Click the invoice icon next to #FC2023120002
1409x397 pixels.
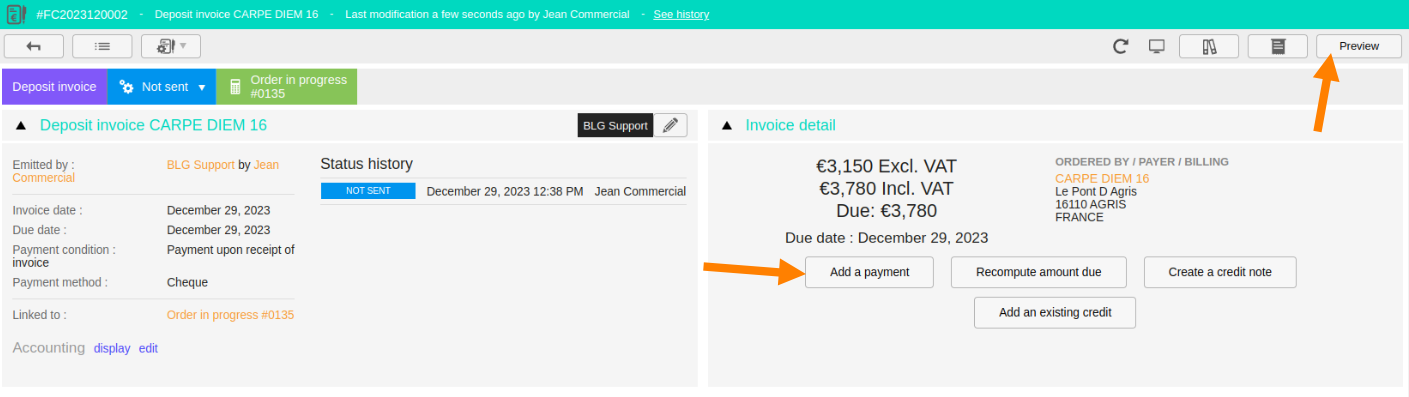[16, 15]
